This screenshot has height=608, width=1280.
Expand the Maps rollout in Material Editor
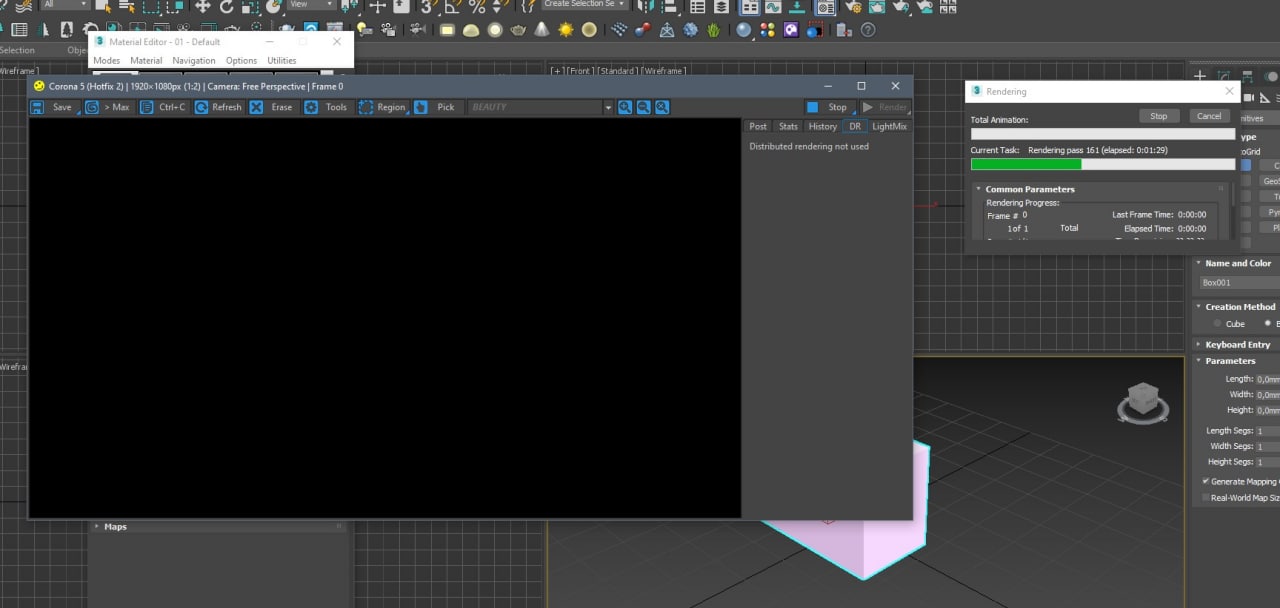(x=115, y=526)
